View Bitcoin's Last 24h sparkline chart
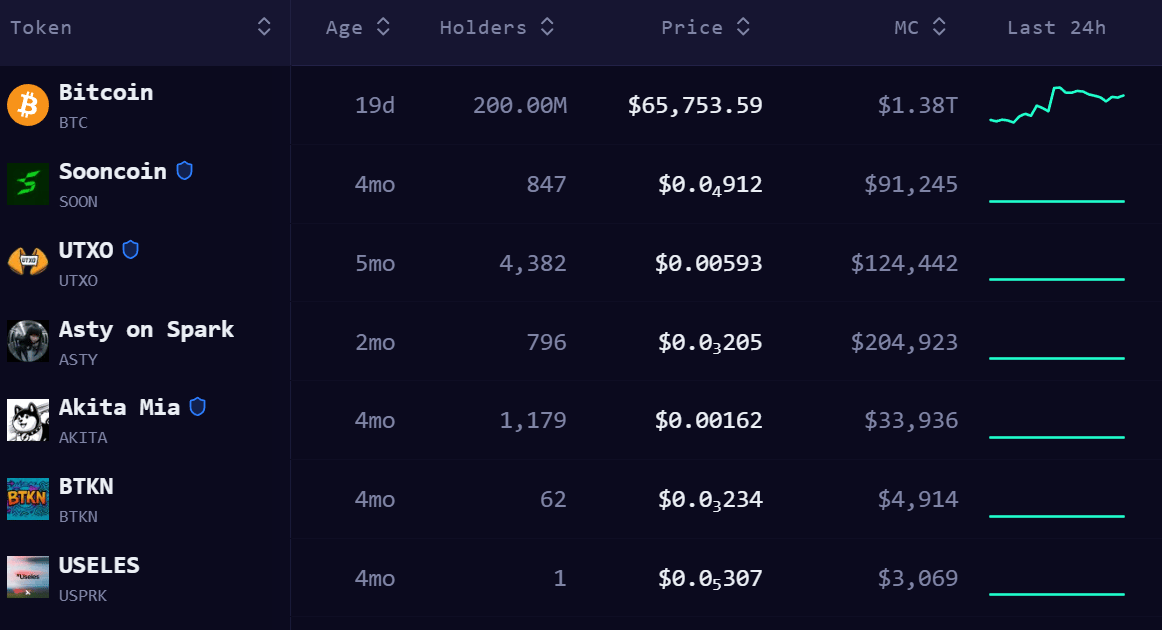1162x630 pixels. (1057, 105)
